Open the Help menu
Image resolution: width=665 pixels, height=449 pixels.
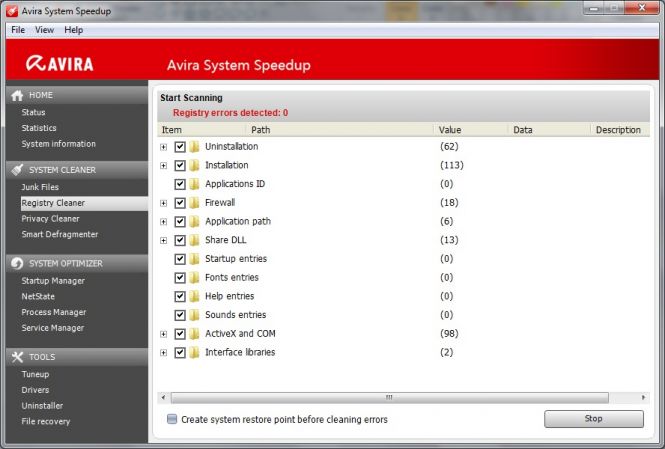click(x=73, y=30)
